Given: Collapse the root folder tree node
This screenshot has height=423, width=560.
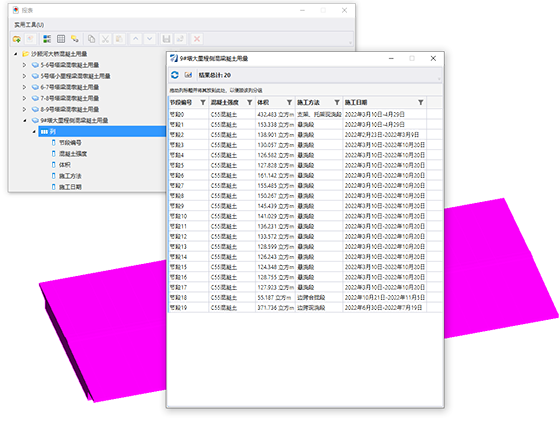Looking at the screenshot, I should pos(15,54).
